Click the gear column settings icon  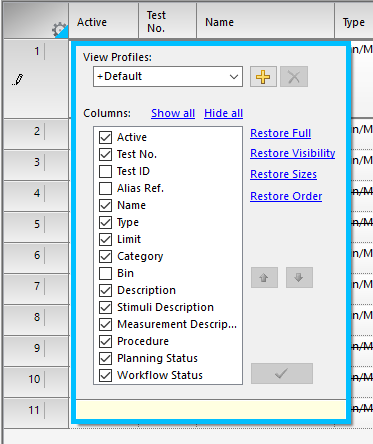click(59, 30)
